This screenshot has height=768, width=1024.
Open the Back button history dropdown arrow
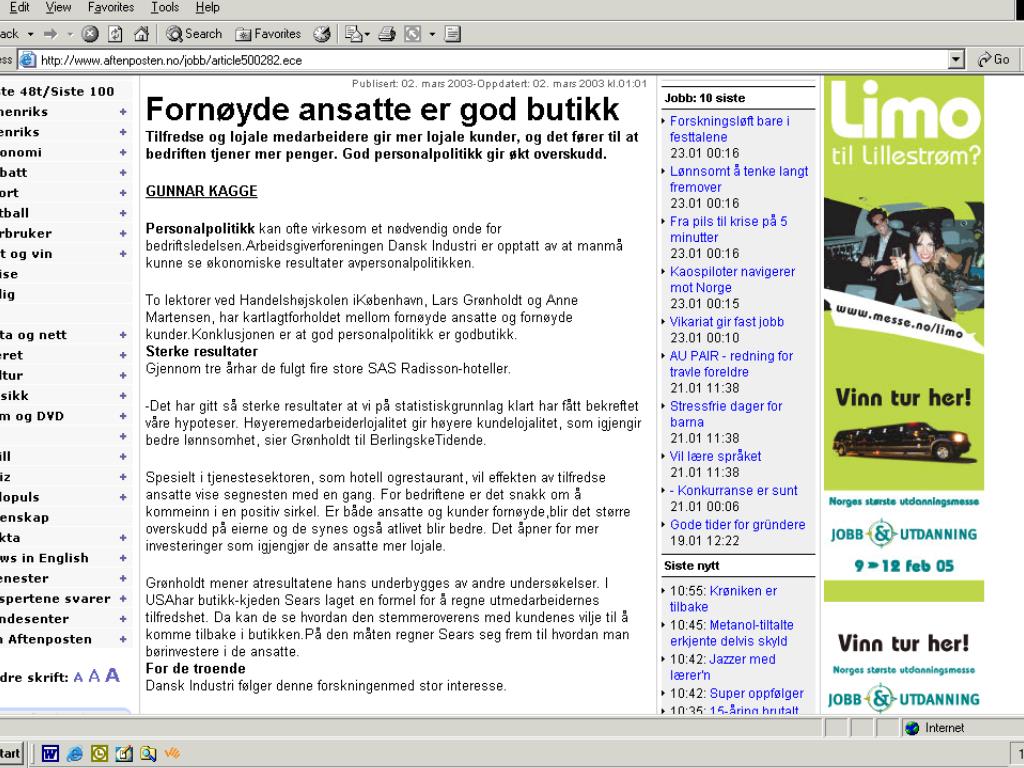tap(30, 34)
